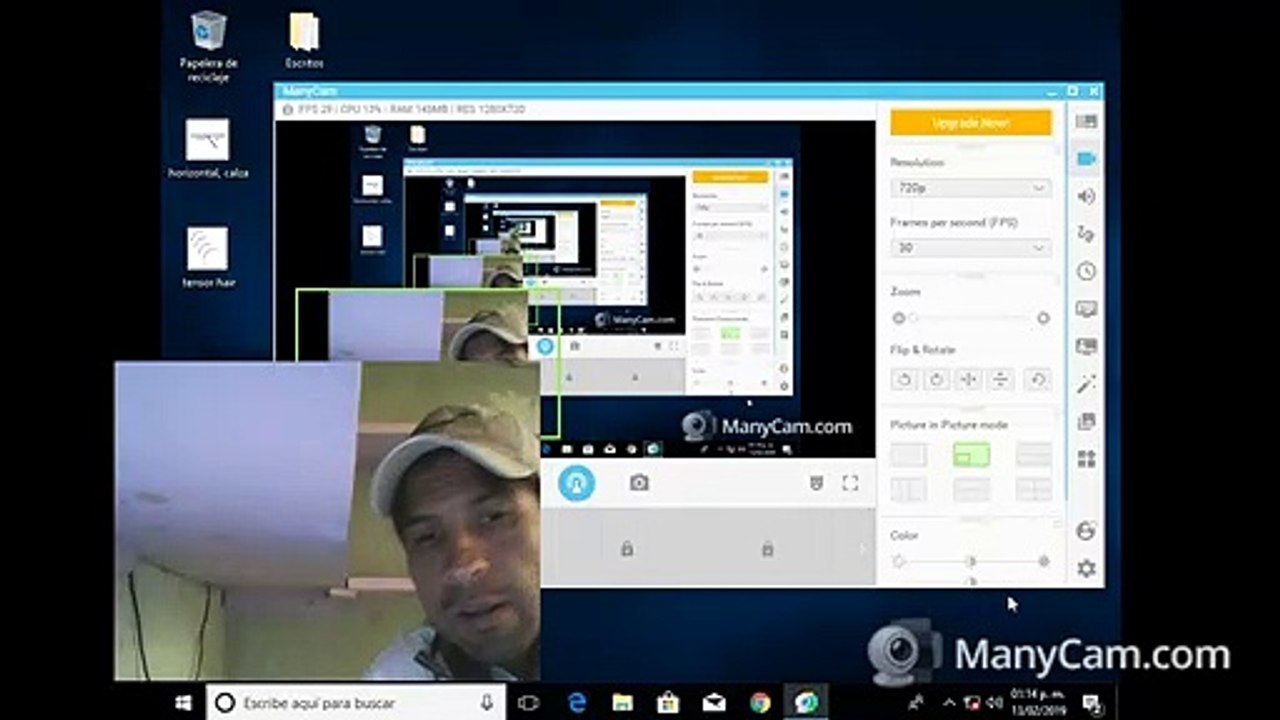Rotate the video right
Viewport: 1280px width, 720px height.
pyautogui.click(x=936, y=379)
